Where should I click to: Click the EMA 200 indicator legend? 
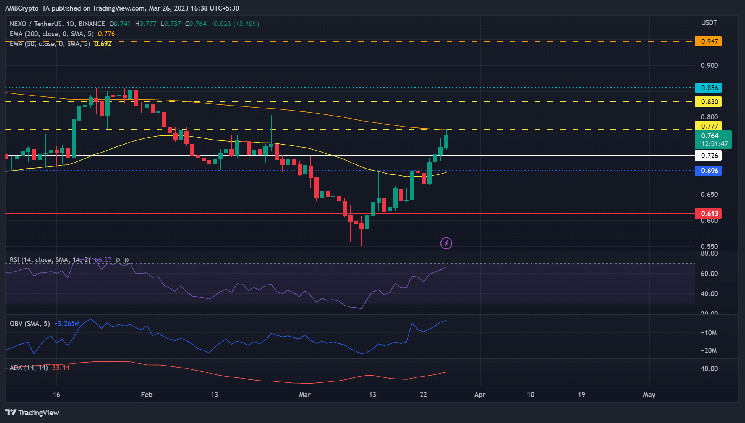point(62,34)
